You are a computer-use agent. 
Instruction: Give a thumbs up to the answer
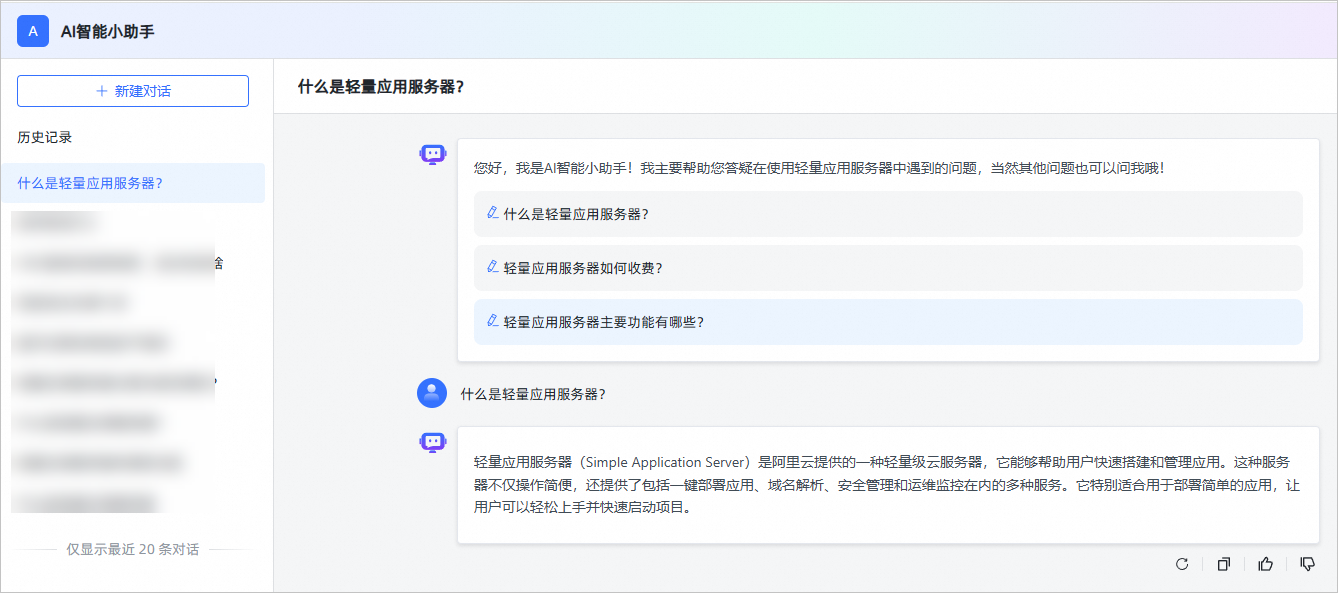click(1265, 564)
